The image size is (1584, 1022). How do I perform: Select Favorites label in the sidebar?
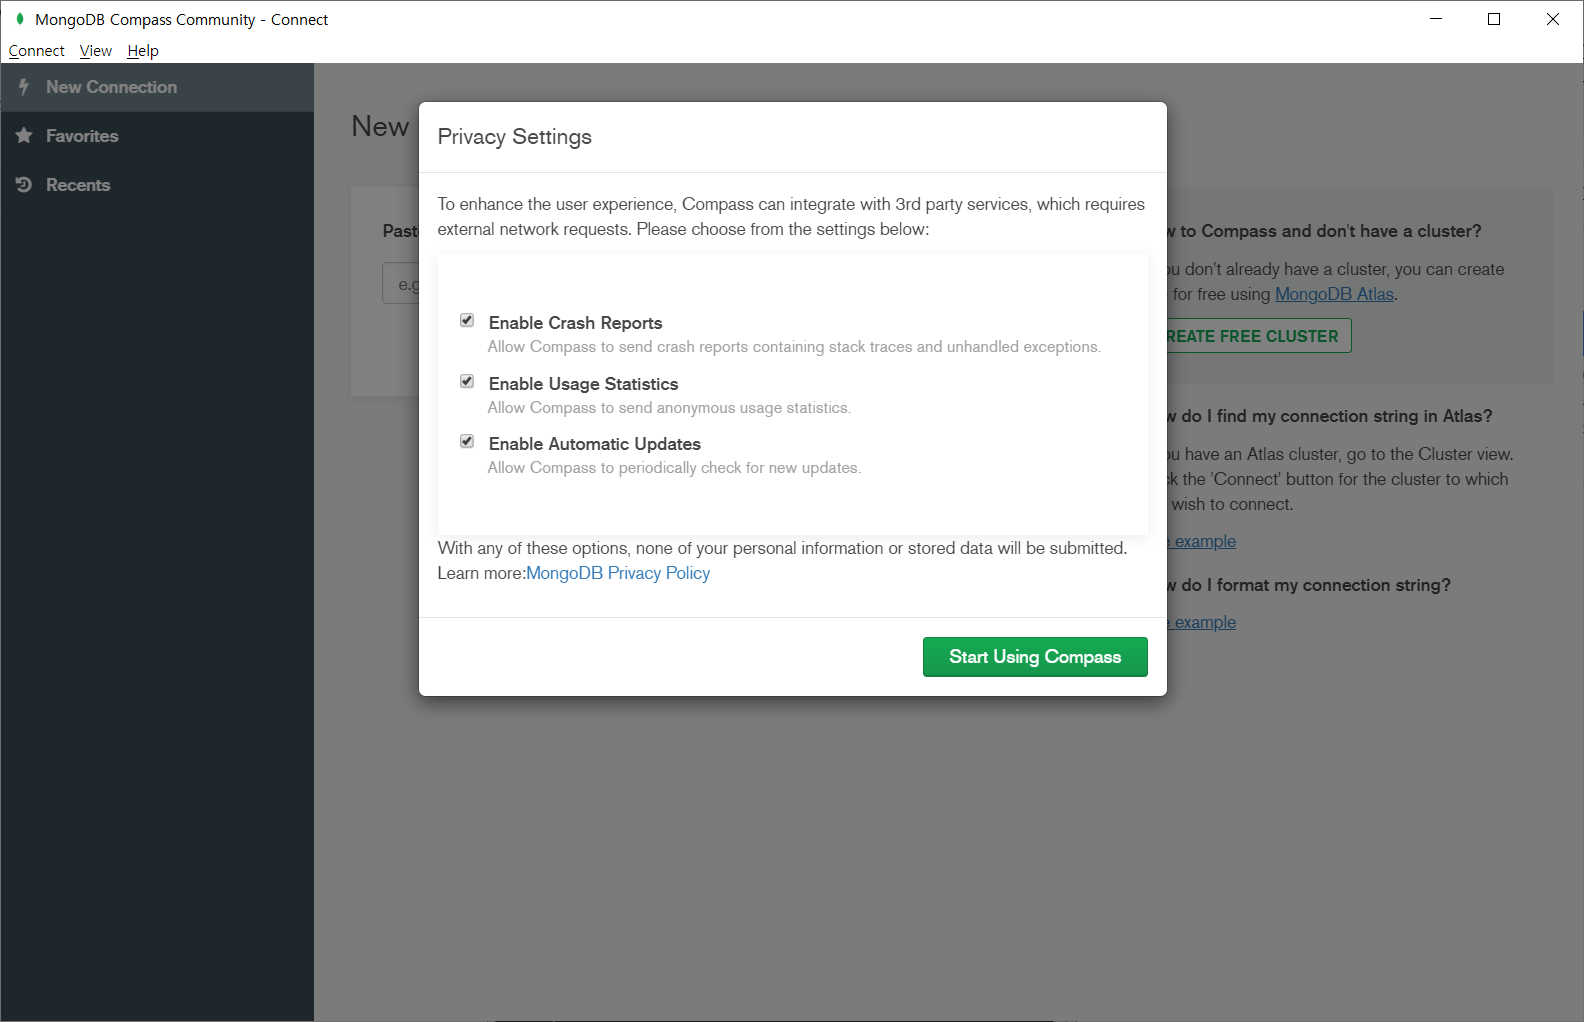click(x=82, y=136)
